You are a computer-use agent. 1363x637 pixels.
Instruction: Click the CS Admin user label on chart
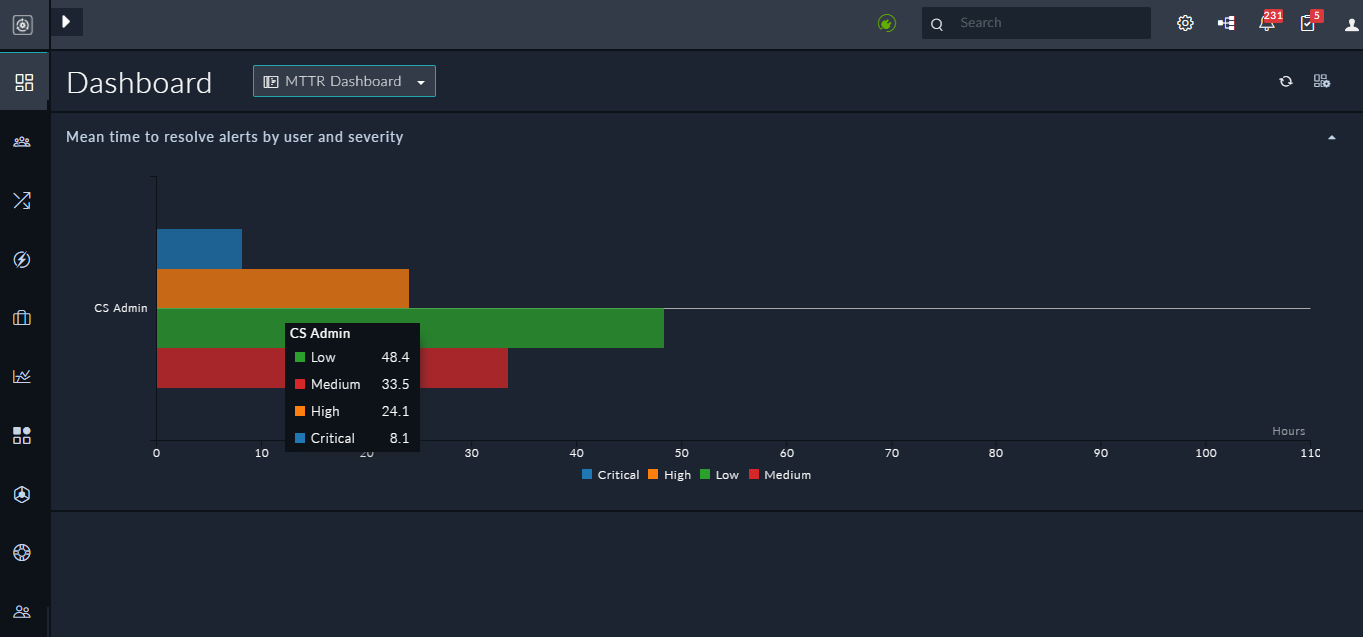[120, 307]
